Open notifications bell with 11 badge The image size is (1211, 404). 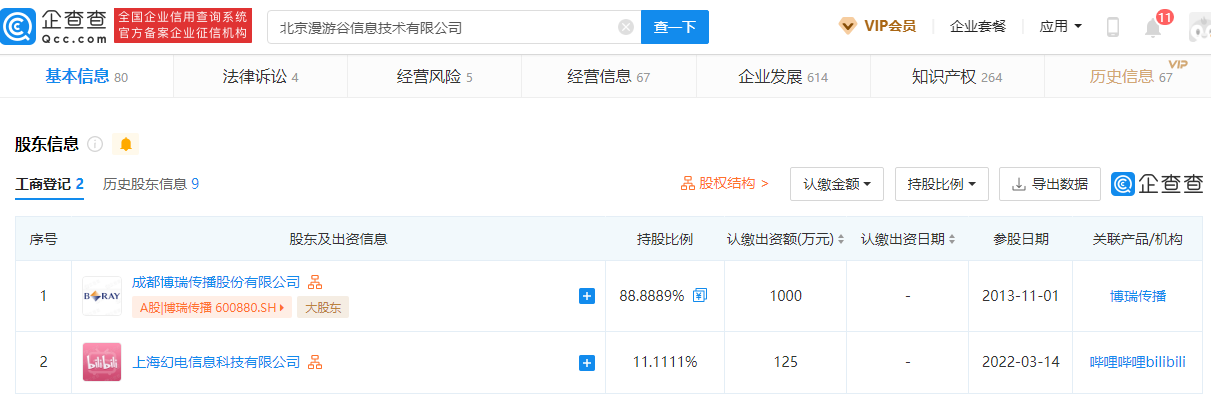point(1153,27)
